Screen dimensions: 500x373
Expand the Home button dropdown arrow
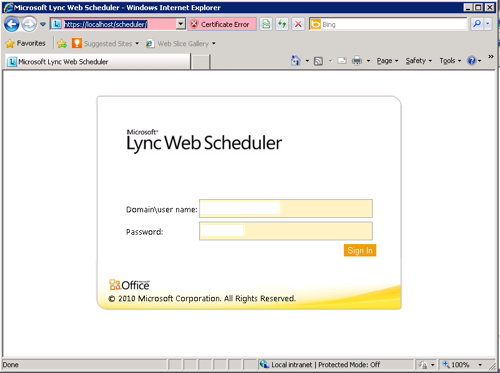[x=307, y=61]
